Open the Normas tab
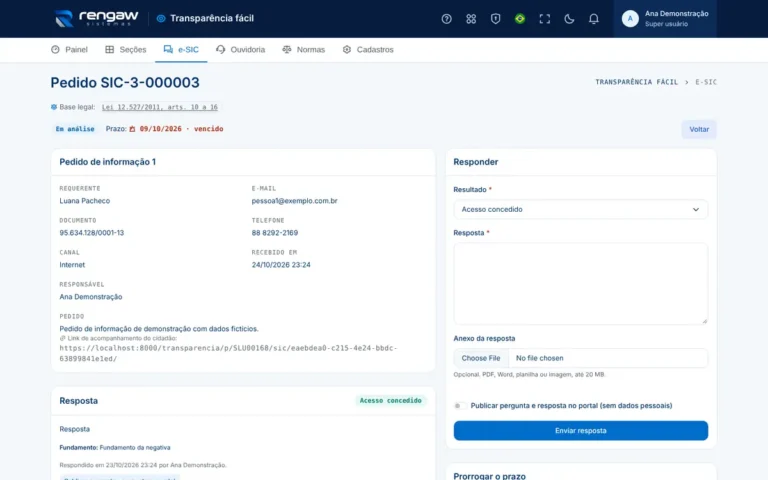The width and height of the screenshot is (768, 480). [x=303, y=49]
